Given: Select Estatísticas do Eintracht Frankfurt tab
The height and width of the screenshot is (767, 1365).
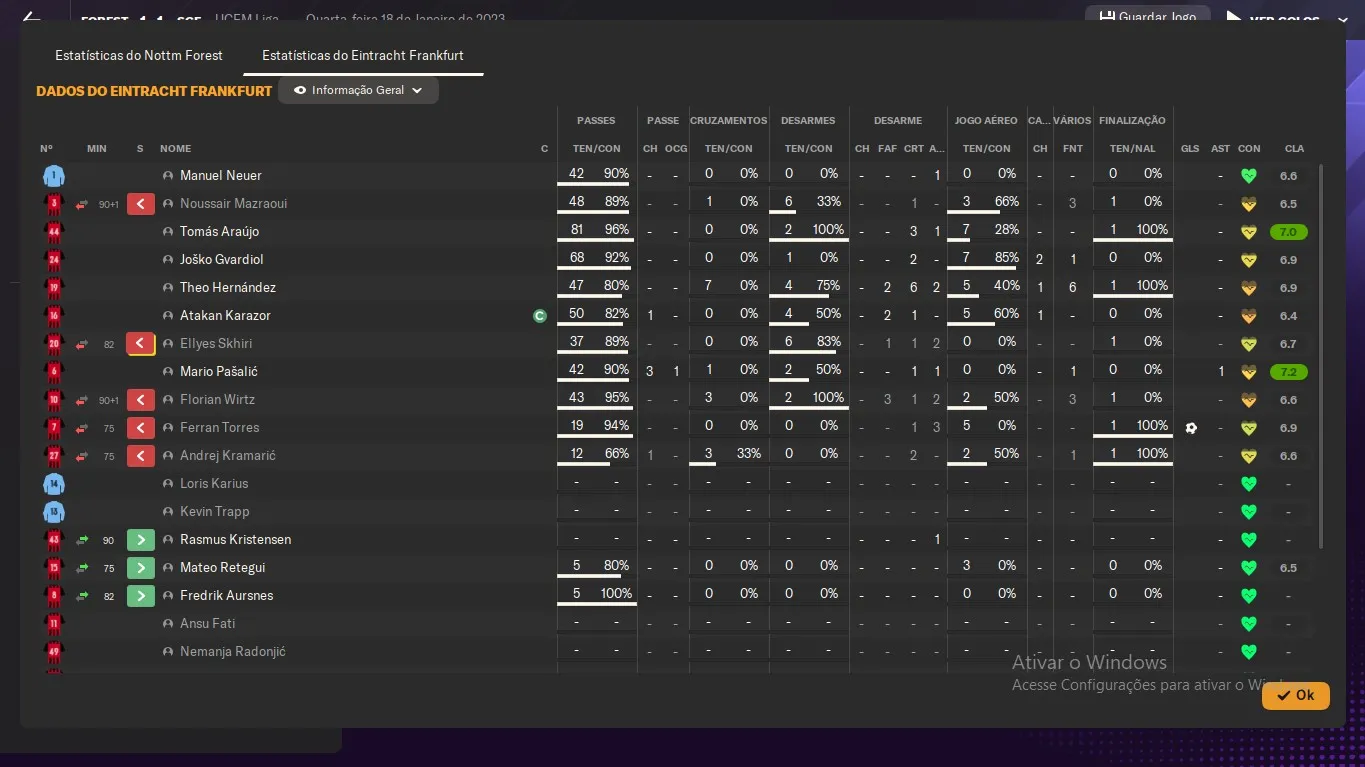Looking at the screenshot, I should [x=363, y=55].
